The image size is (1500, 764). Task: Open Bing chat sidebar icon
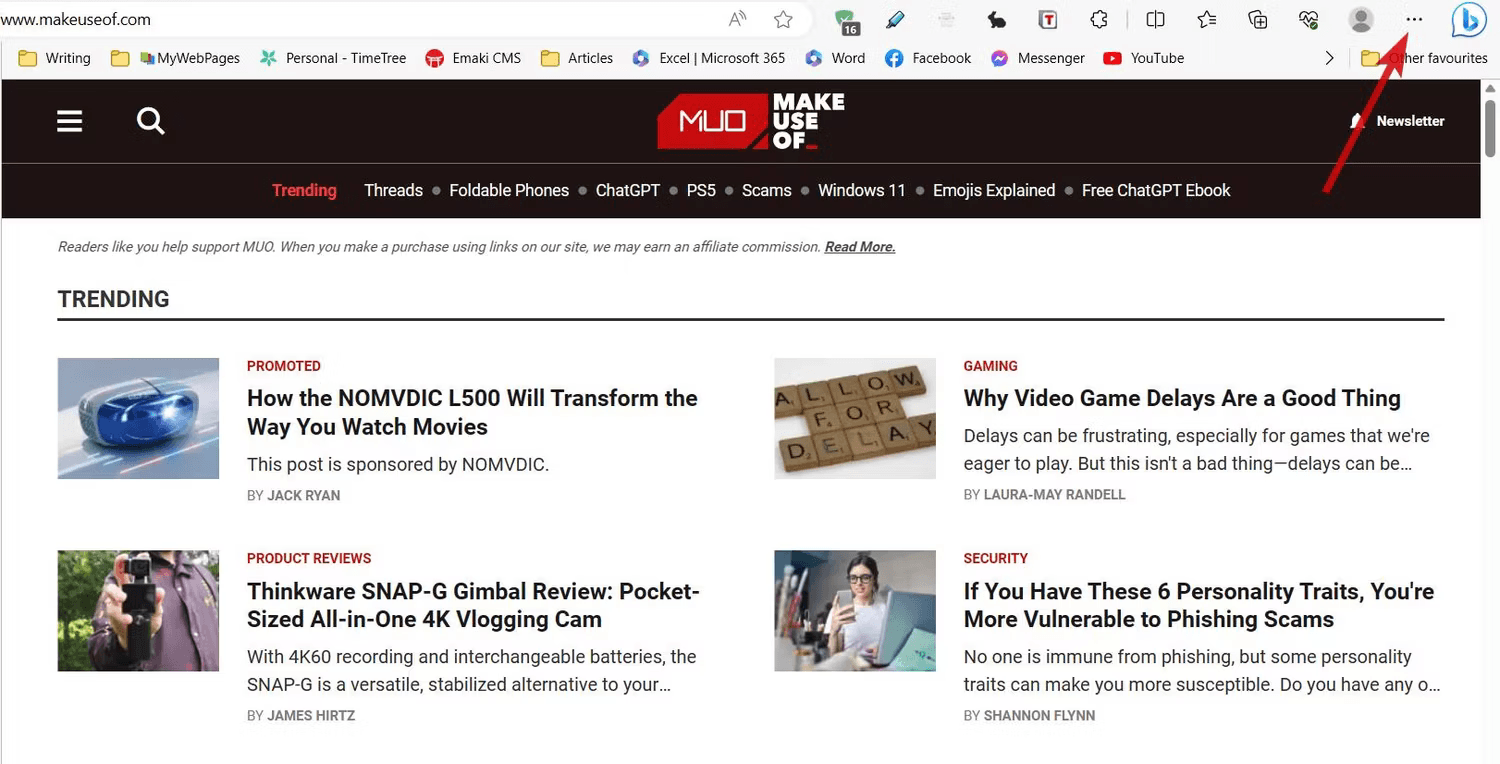1468,19
